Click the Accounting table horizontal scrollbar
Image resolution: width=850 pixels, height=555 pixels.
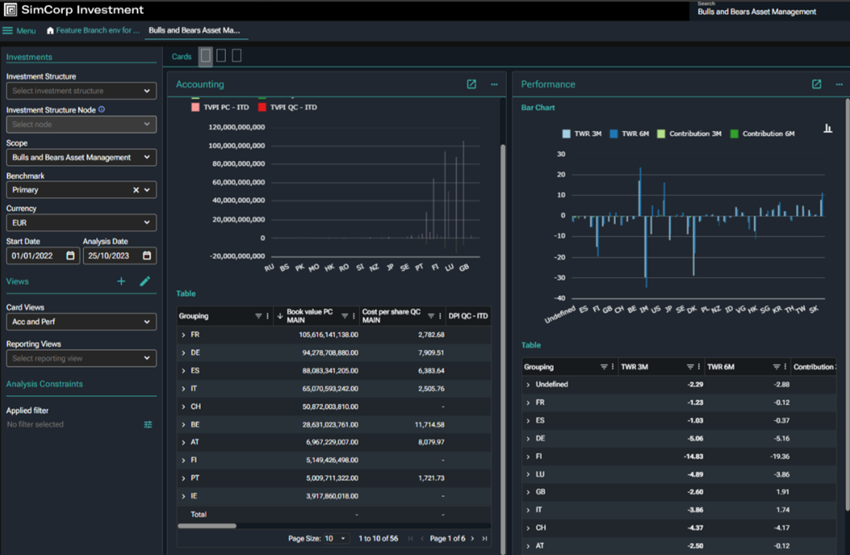pyautogui.click(x=207, y=526)
